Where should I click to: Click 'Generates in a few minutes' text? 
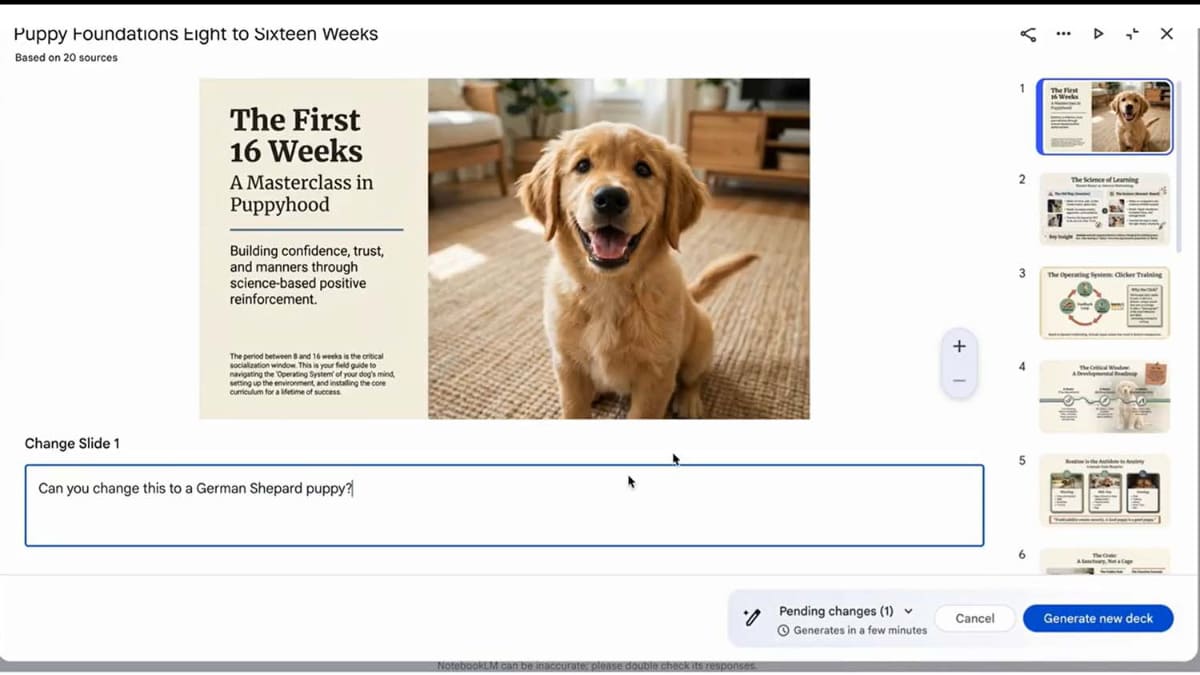pyautogui.click(x=860, y=630)
